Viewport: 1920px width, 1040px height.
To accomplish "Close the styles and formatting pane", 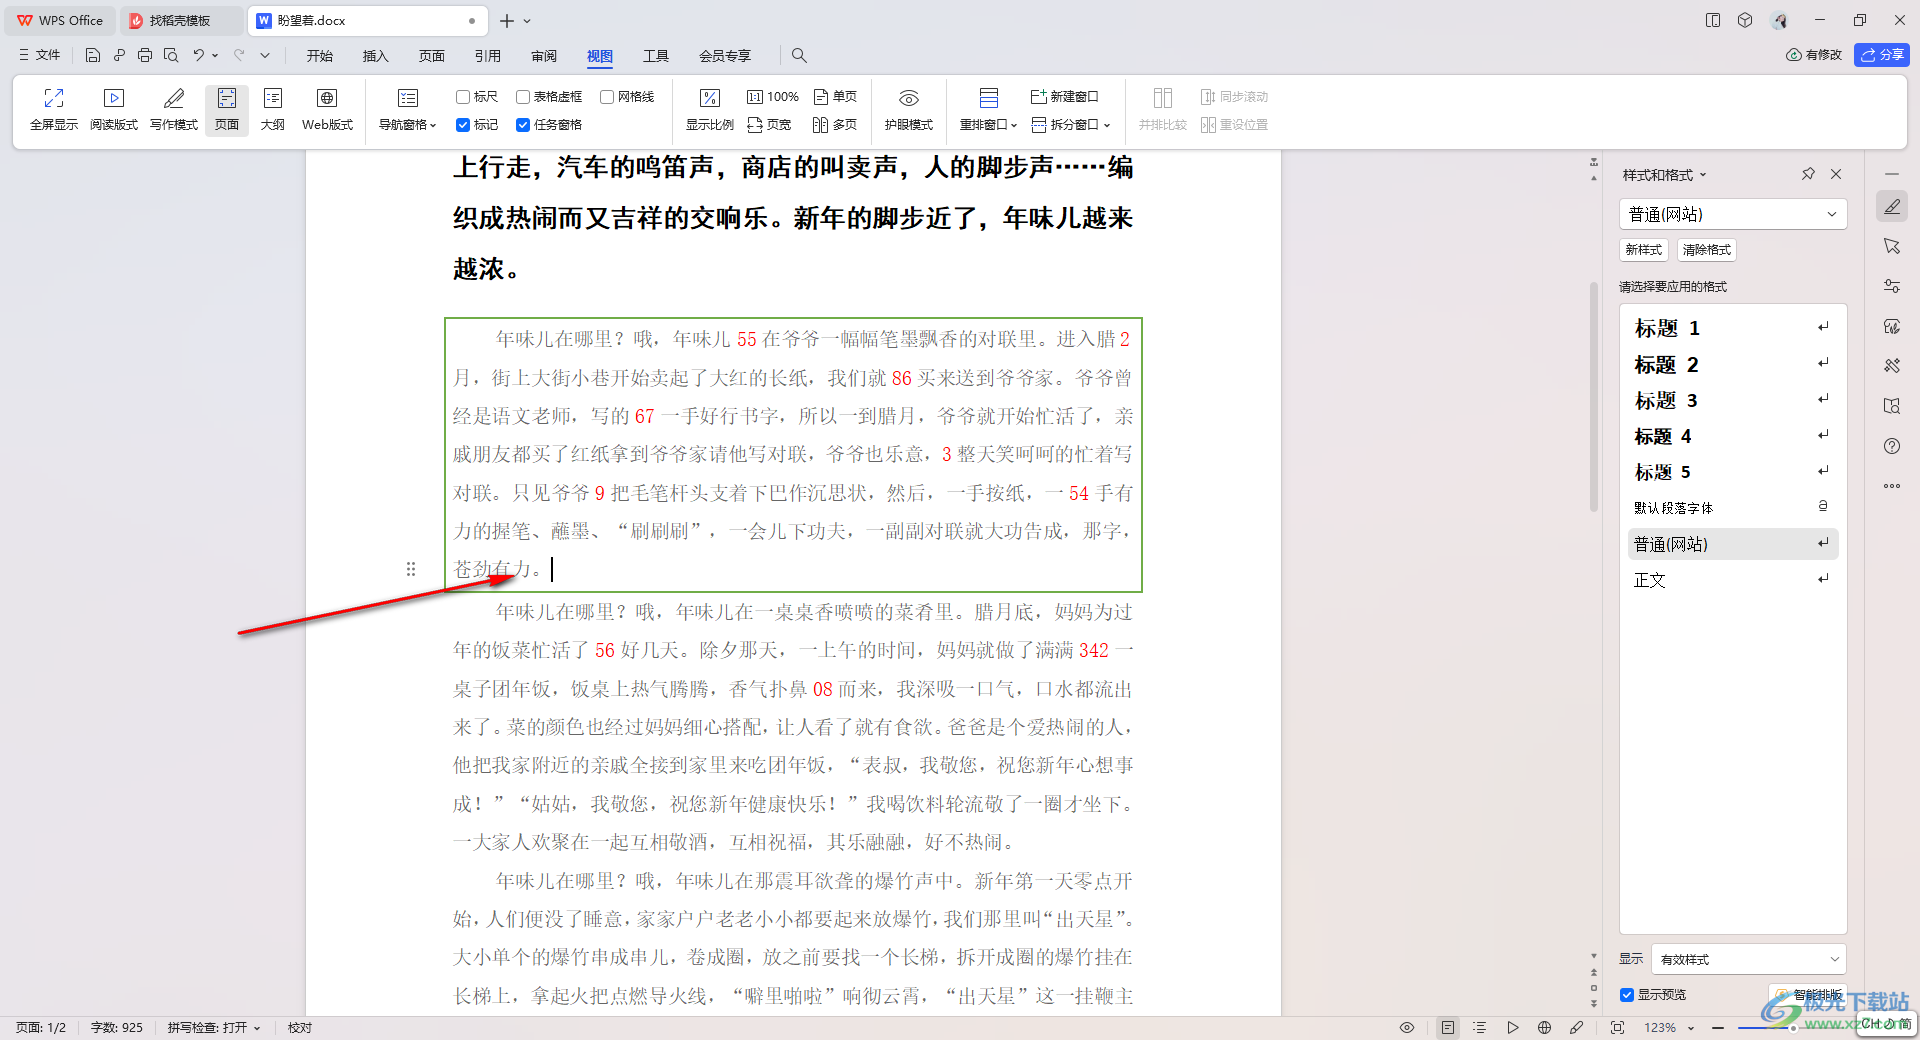I will coord(1836,174).
